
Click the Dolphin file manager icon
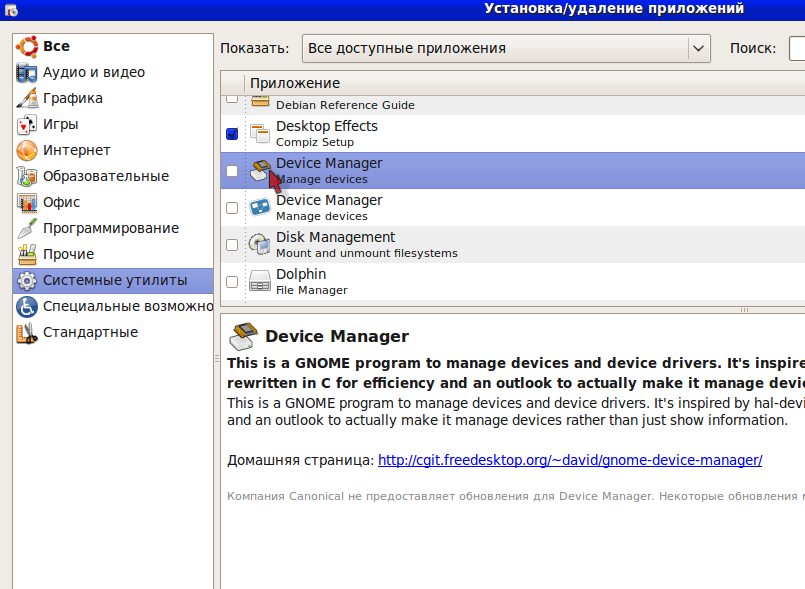pyautogui.click(x=260, y=281)
